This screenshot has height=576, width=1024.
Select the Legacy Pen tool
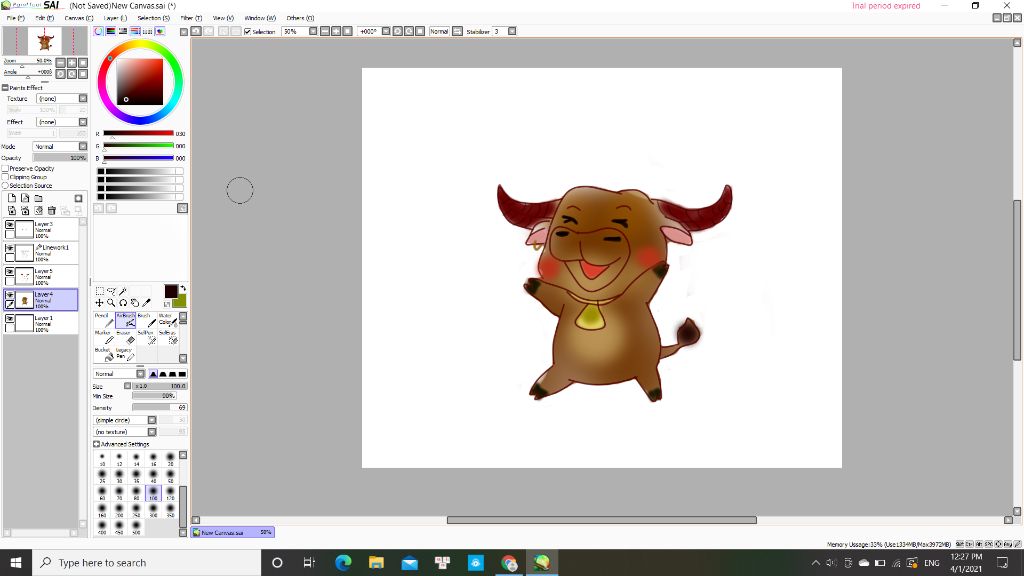125,354
